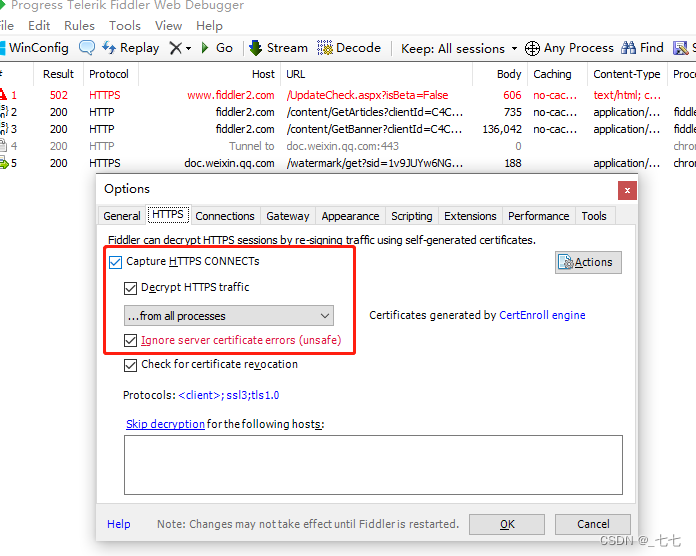This screenshot has width=696, height=556.
Task: Open the View menu
Action: point(168,26)
